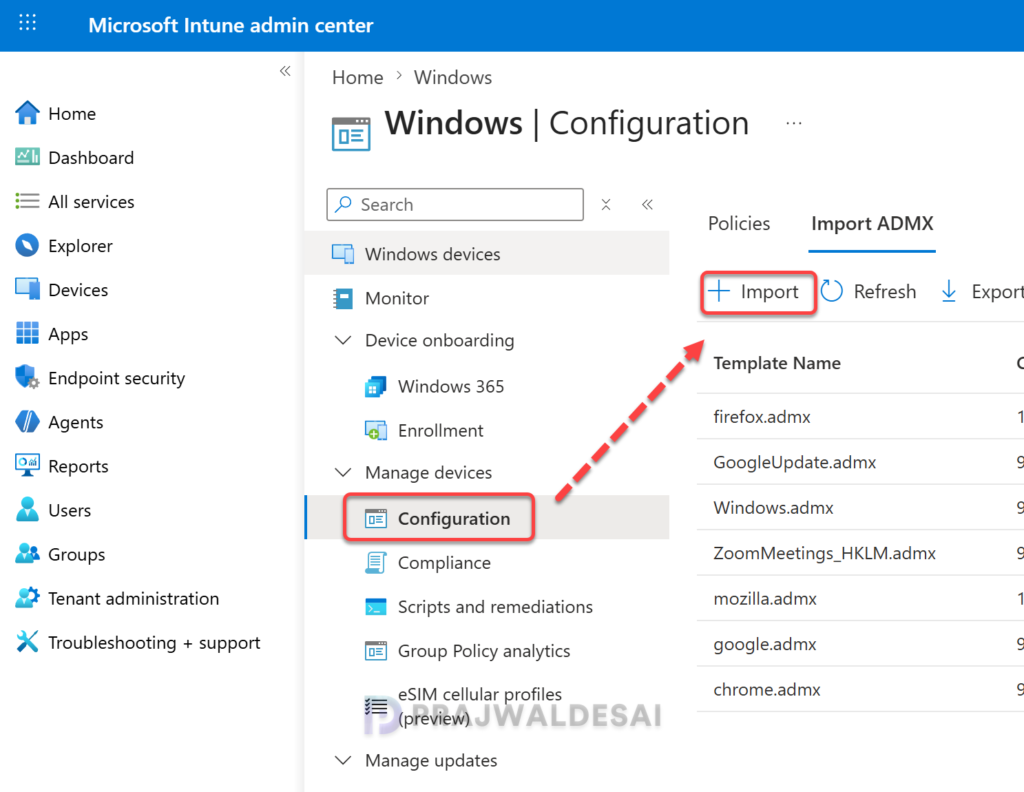Click the Search input field
1024x792 pixels.
point(455,204)
